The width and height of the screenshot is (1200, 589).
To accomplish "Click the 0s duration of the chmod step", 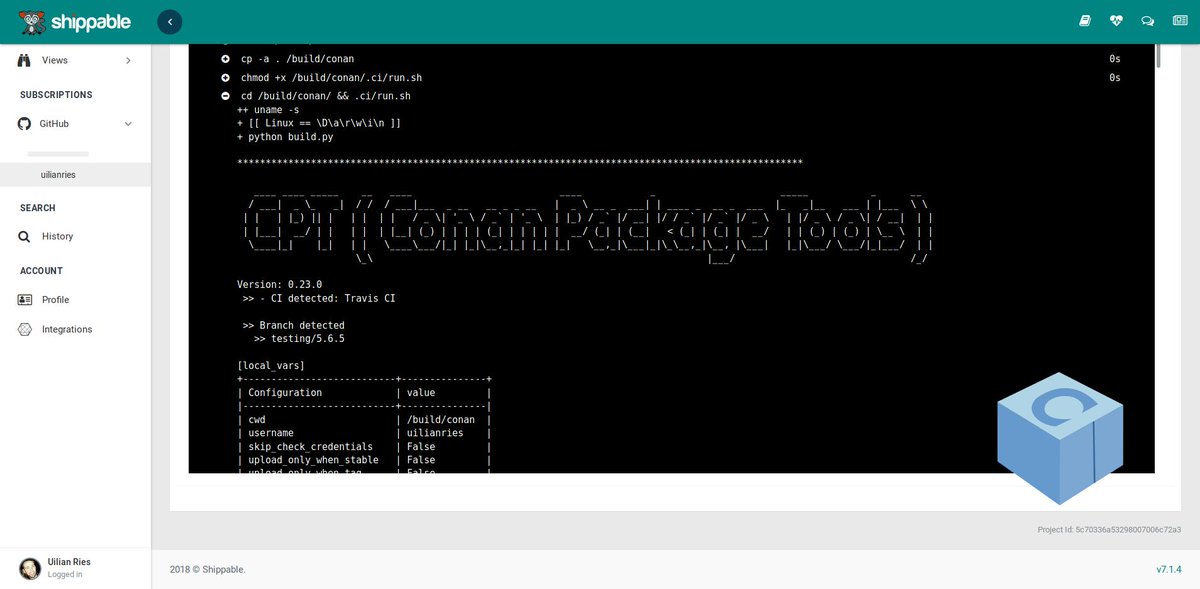I will [1115, 78].
